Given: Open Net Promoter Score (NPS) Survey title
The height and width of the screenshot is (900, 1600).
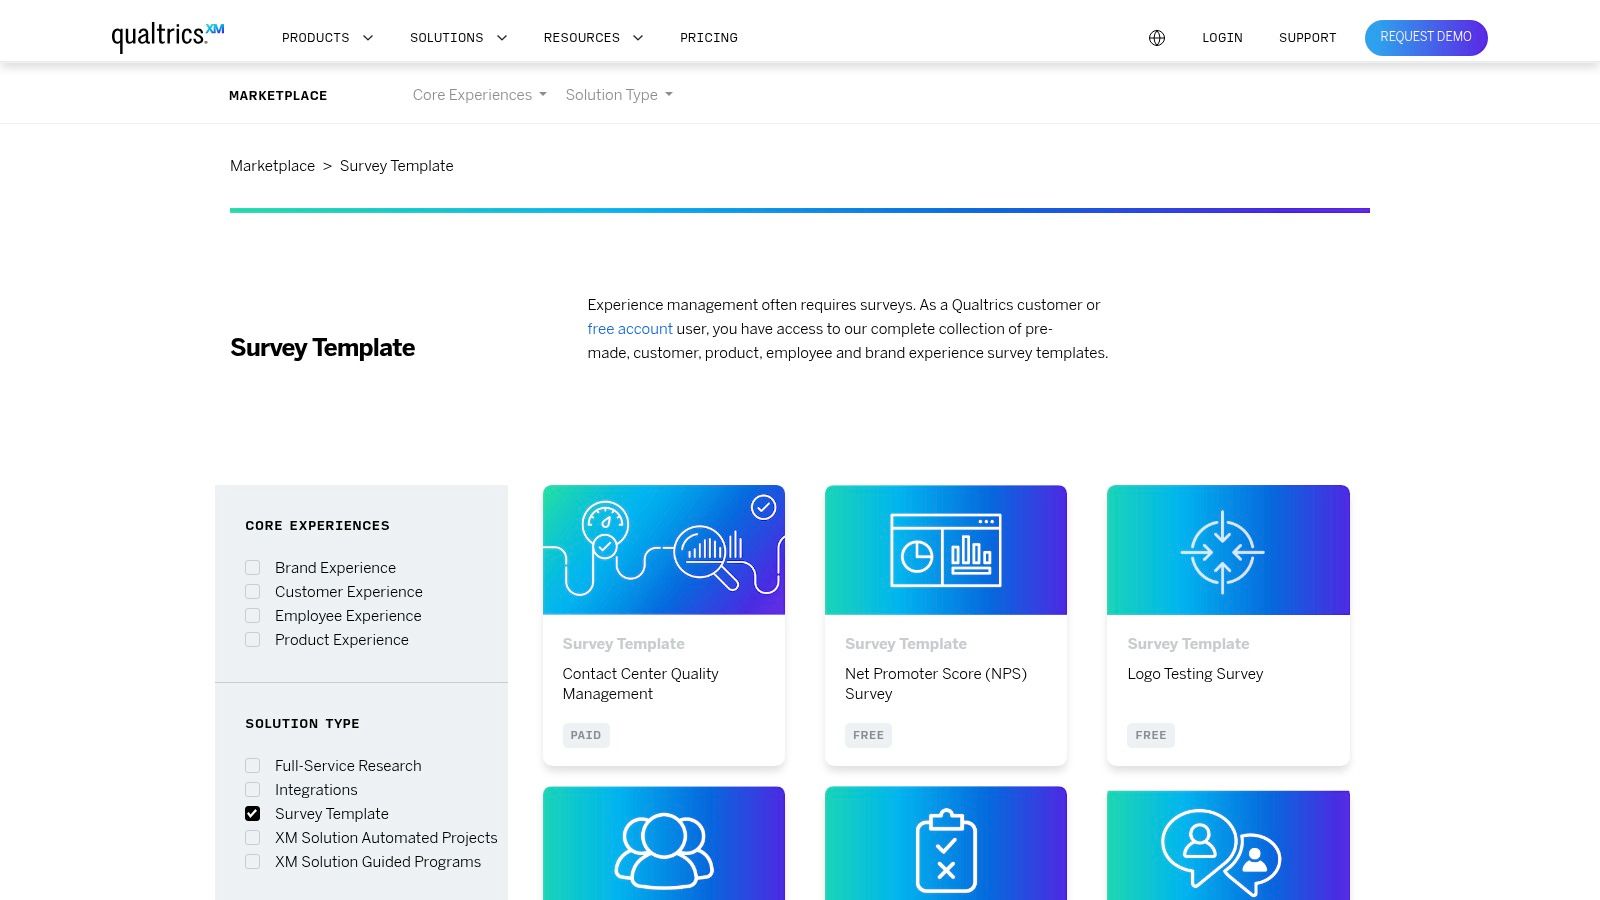Looking at the screenshot, I should [x=936, y=684].
